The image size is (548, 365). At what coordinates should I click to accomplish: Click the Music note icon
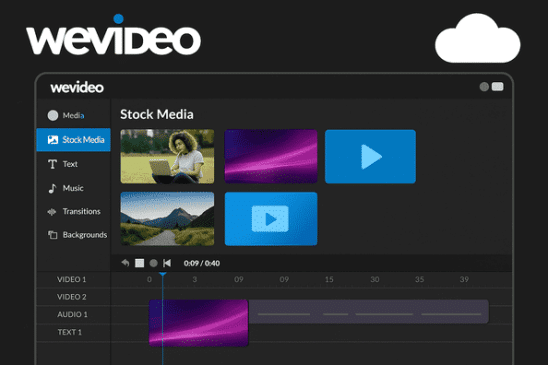pos(52,188)
